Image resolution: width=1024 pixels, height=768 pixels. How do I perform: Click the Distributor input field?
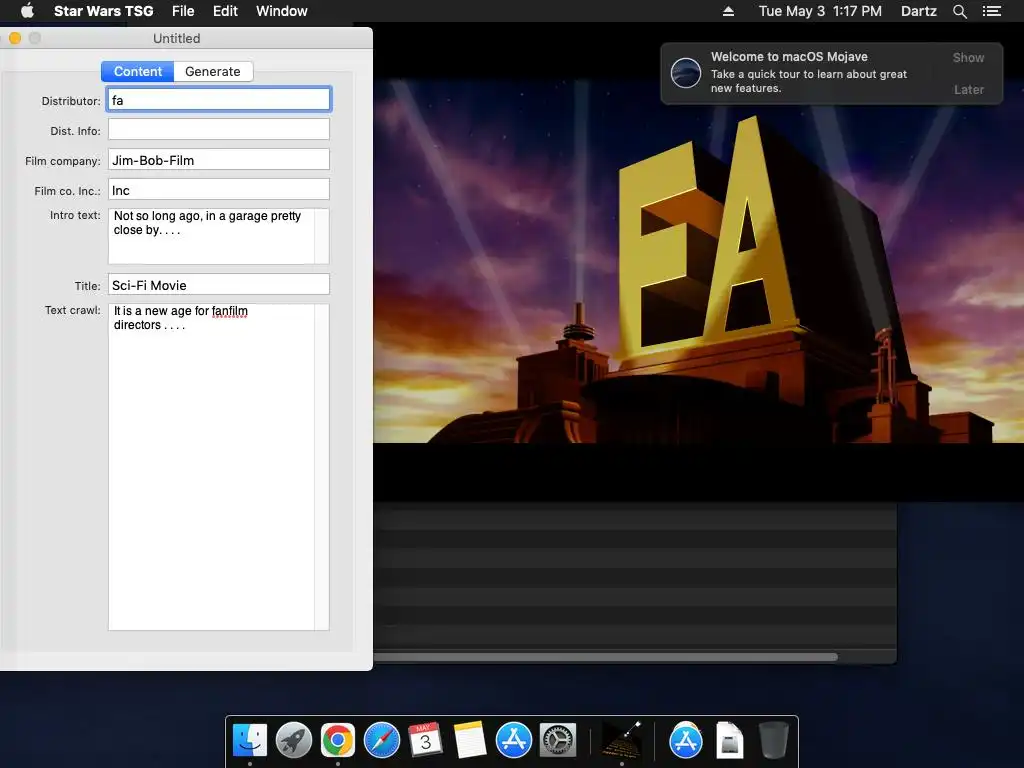[x=219, y=99]
